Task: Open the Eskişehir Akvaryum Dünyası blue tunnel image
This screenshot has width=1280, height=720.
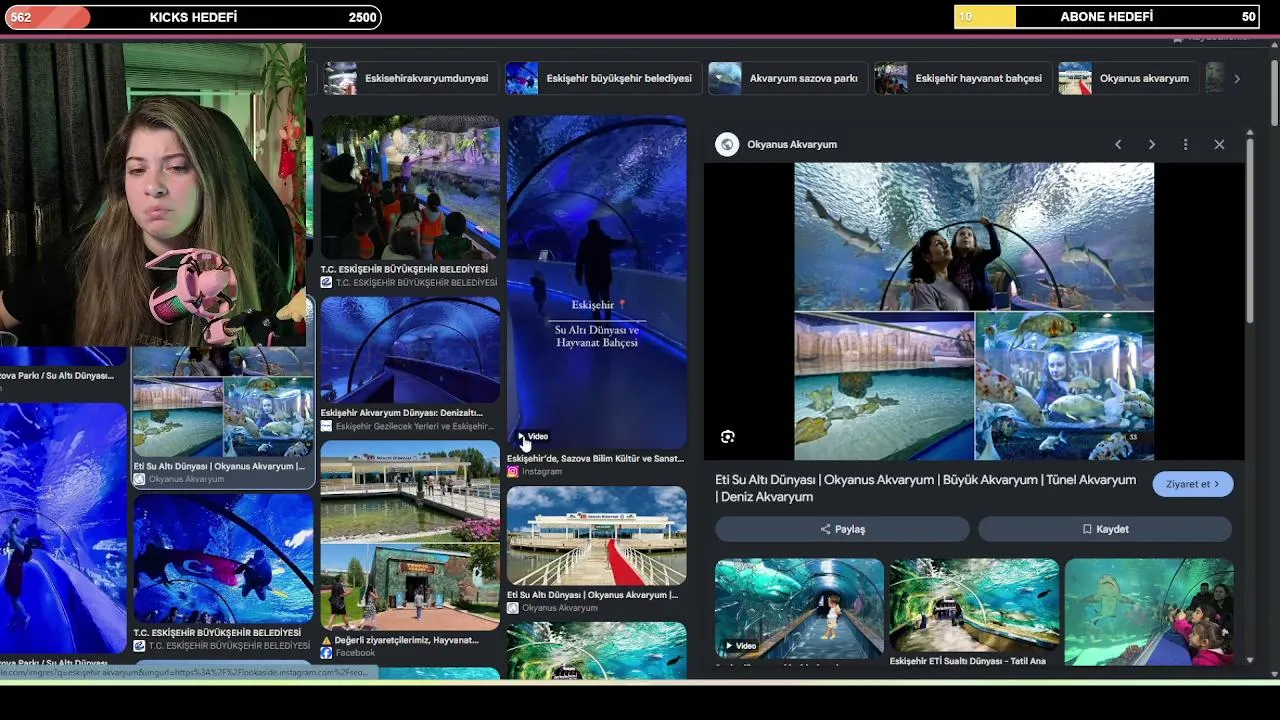Action: [410, 350]
